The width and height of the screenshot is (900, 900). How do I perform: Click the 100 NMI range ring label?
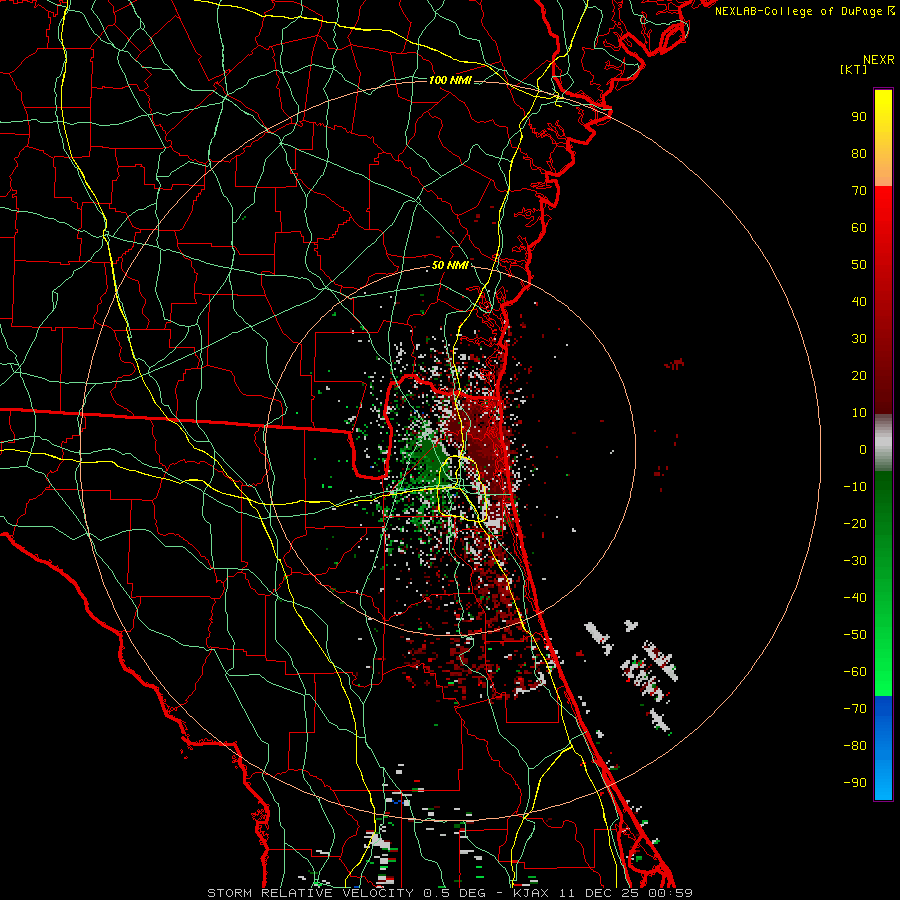[450, 80]
